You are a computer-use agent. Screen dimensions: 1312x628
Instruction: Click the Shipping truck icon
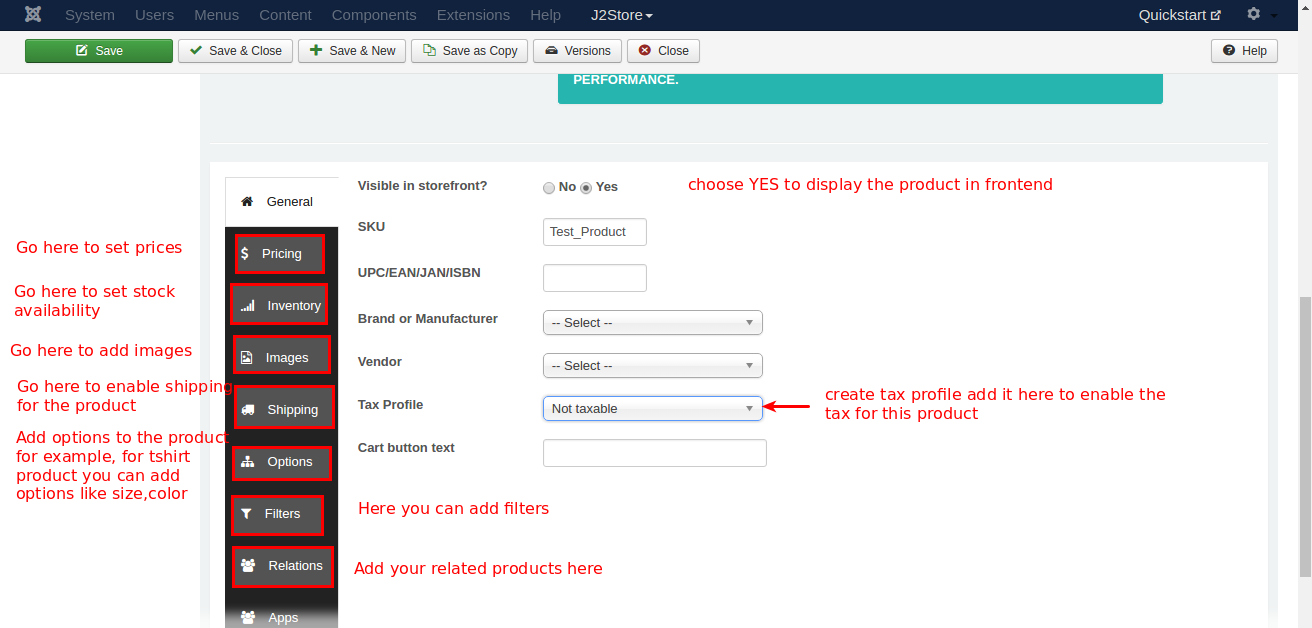[247, 410]
